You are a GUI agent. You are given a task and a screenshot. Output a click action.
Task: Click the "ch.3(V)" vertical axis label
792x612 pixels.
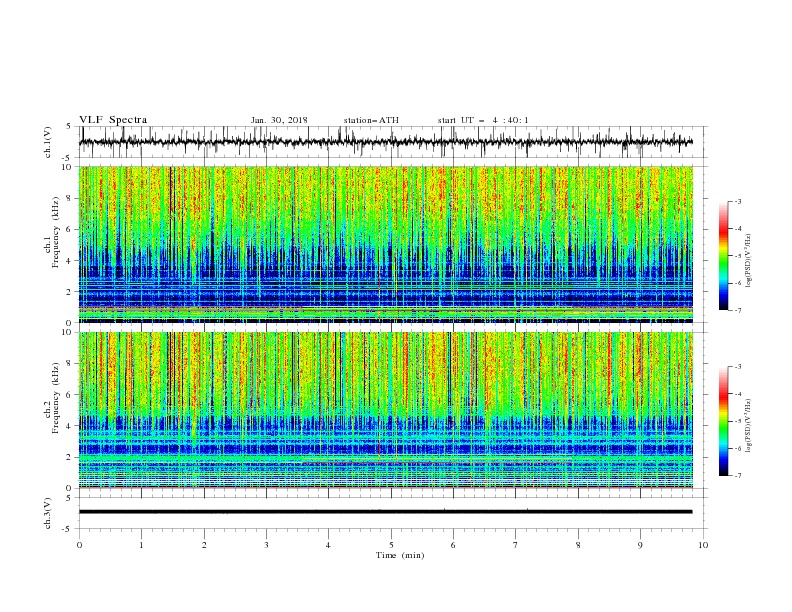[x=48, y=513]
